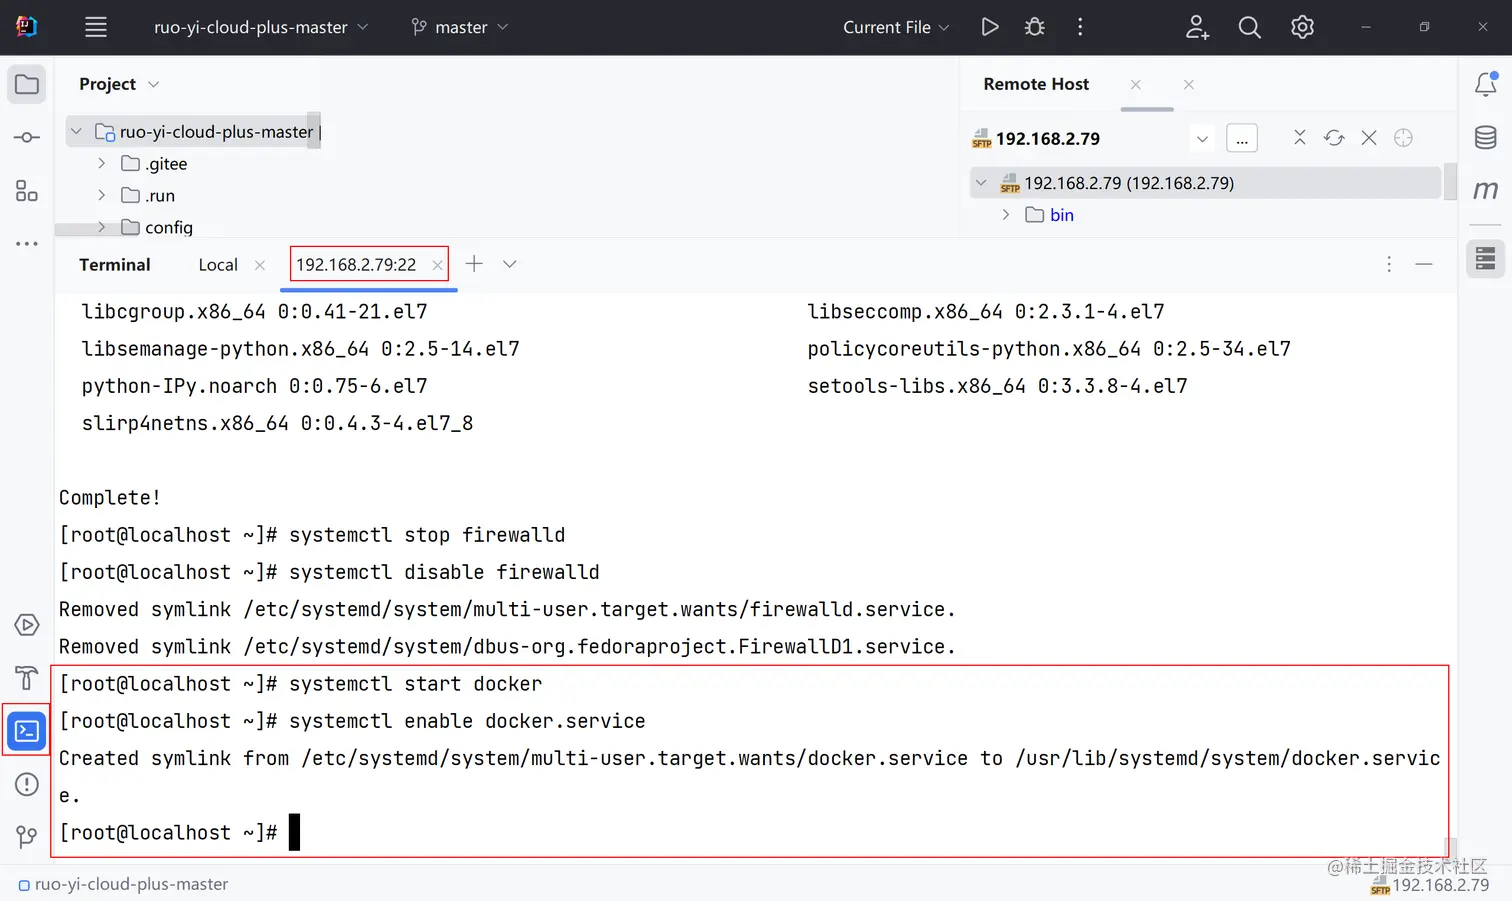Screen dimensions: 1512x901
Task: Hide the Terminal tool window
Action: click(1424, 264)
